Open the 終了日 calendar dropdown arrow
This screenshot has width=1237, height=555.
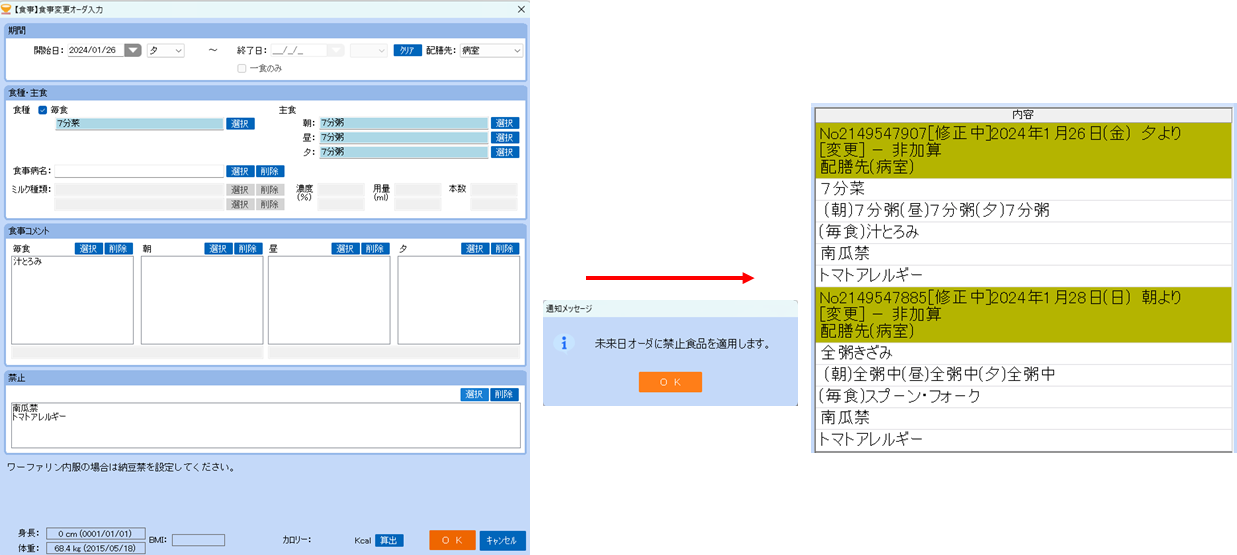point(336,50)
